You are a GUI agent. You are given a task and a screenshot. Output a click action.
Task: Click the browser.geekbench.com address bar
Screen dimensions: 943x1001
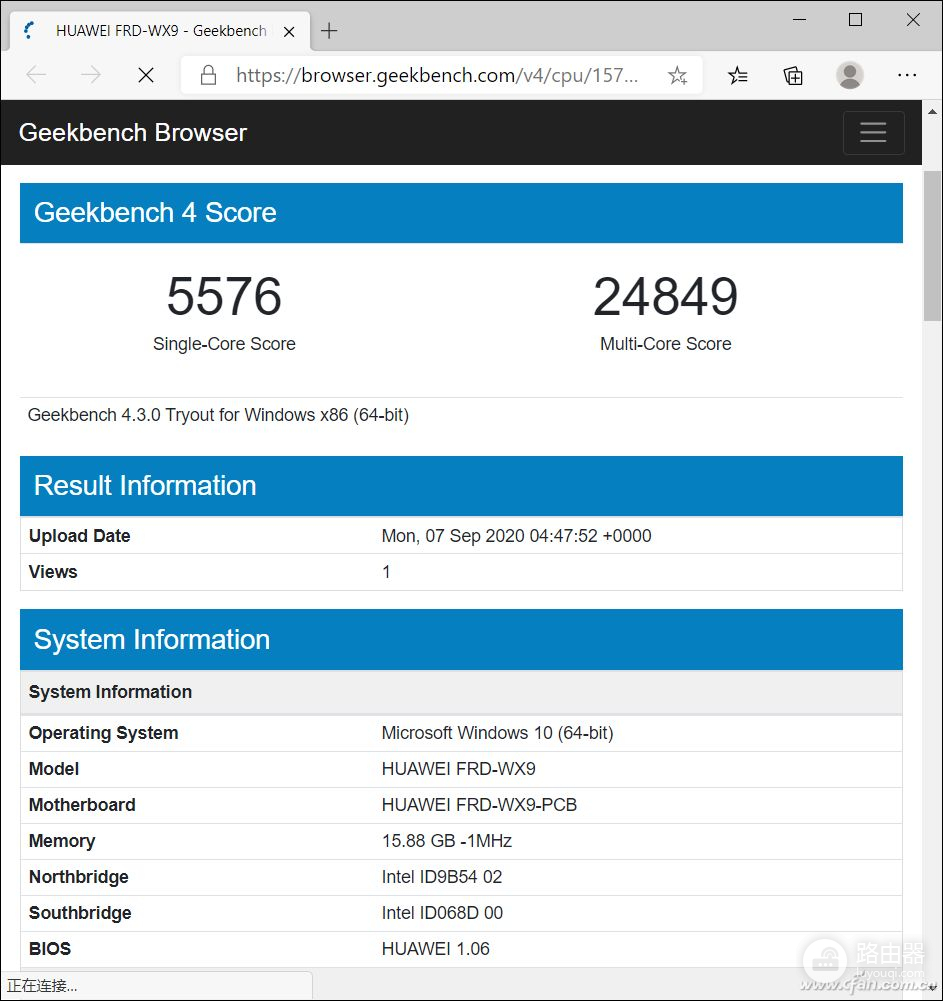436,75
